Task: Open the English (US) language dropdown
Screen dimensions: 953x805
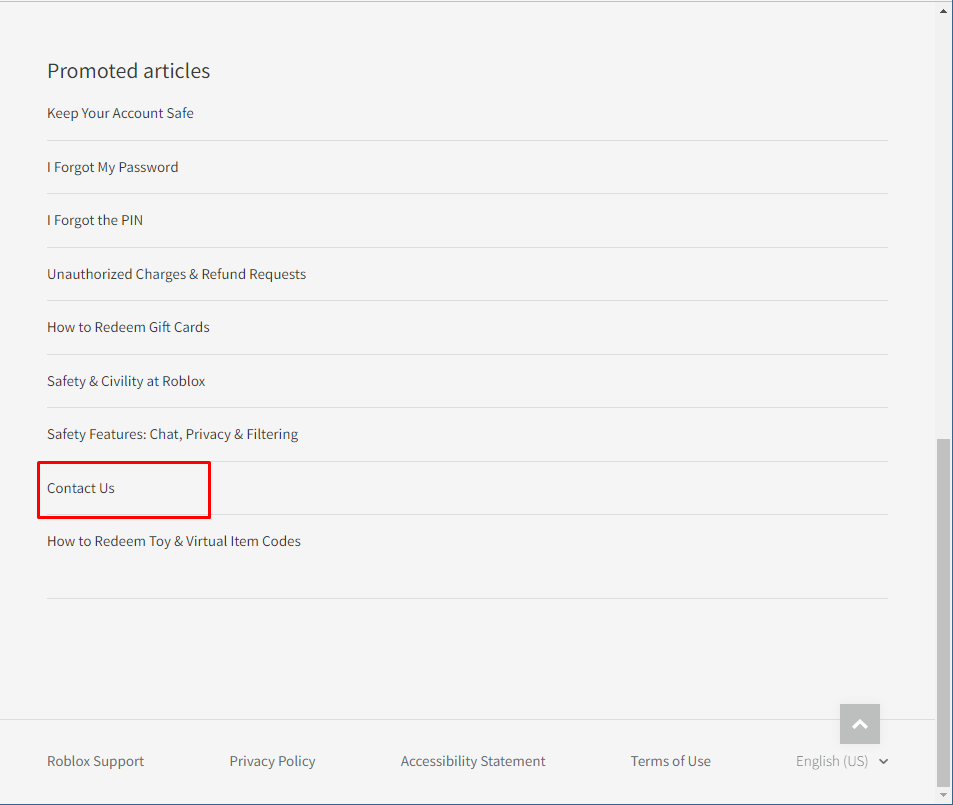Action: pos(842,761)
